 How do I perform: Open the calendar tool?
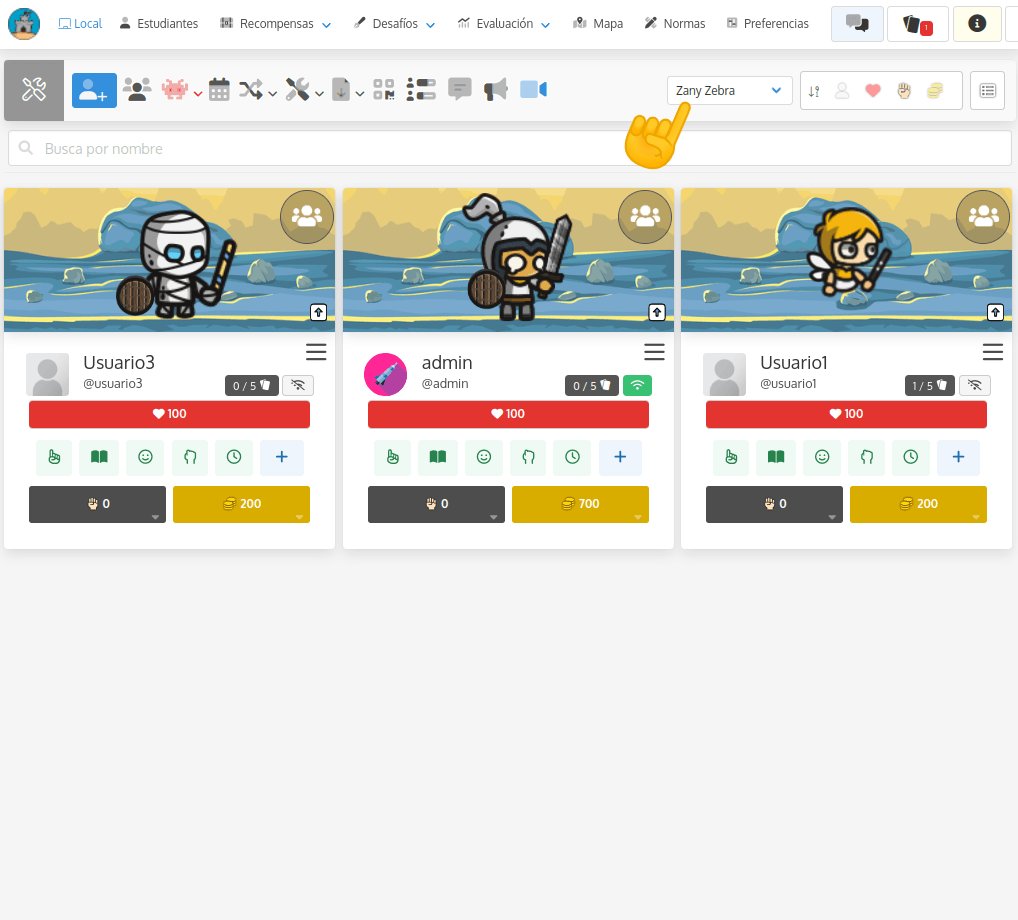(x=219, y=89)
